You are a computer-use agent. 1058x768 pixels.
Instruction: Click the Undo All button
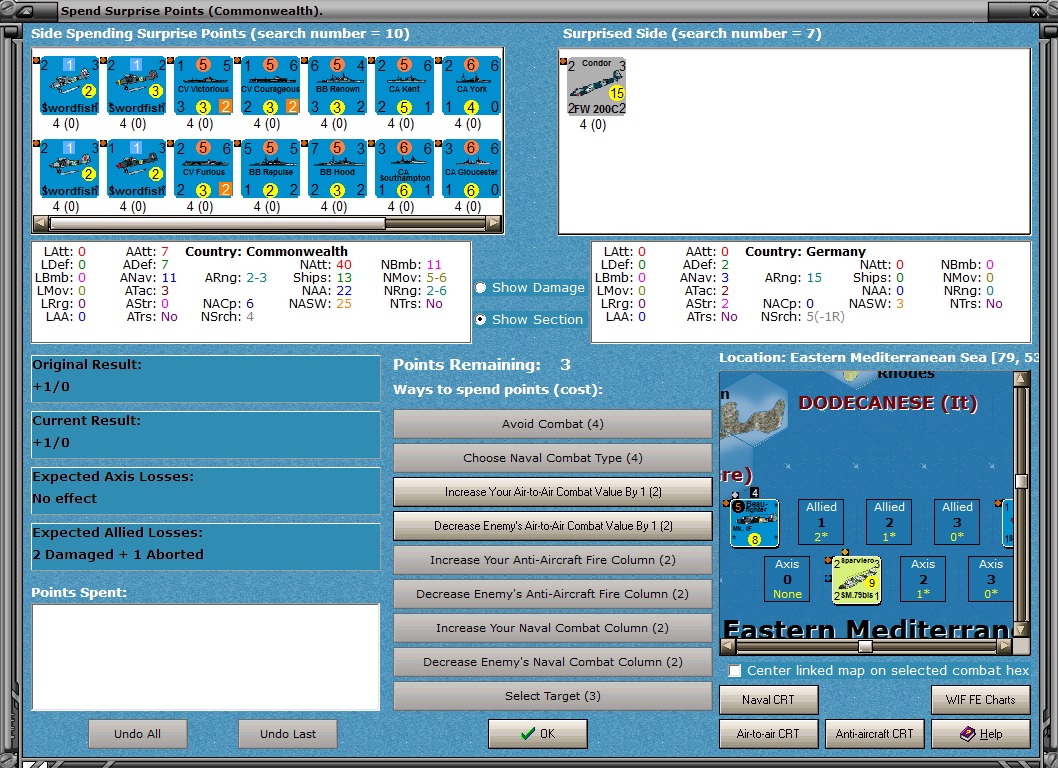[x=138, y=734]
